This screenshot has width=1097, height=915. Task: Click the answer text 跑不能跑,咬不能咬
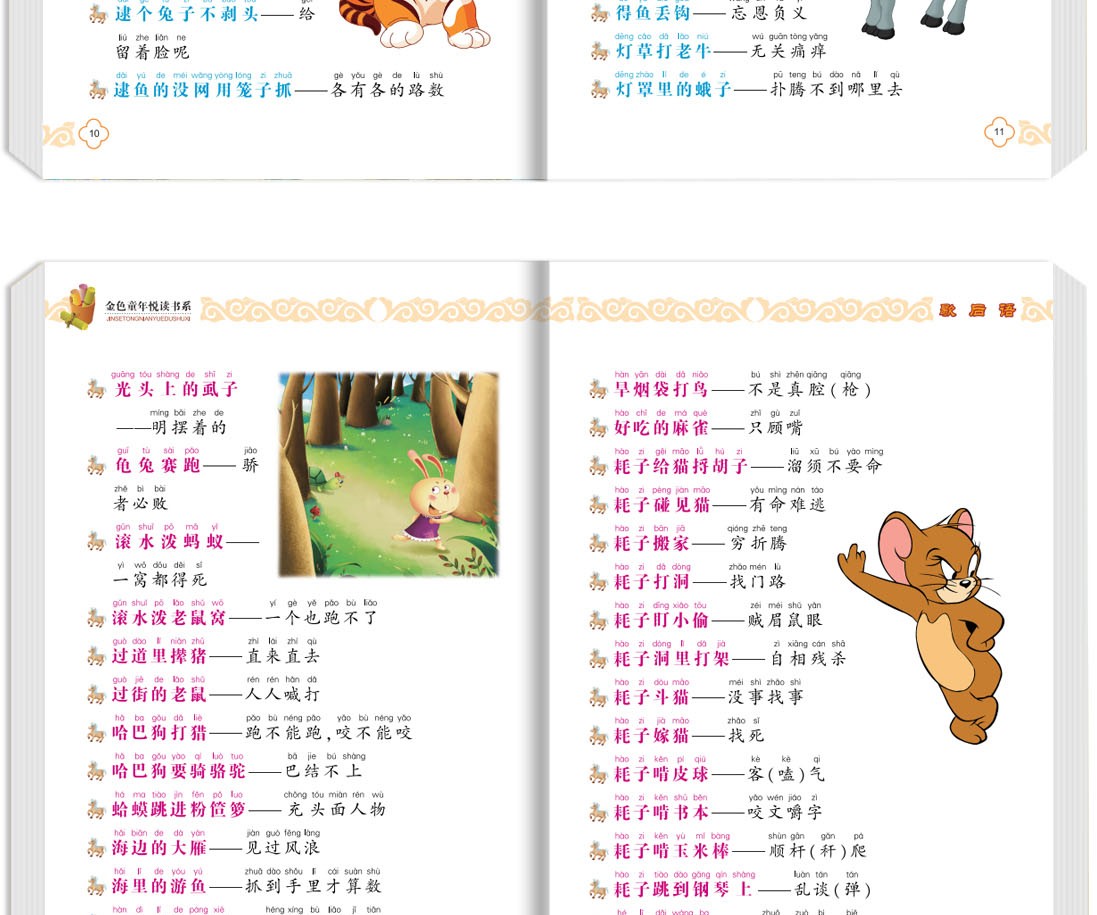pos(329,732)
